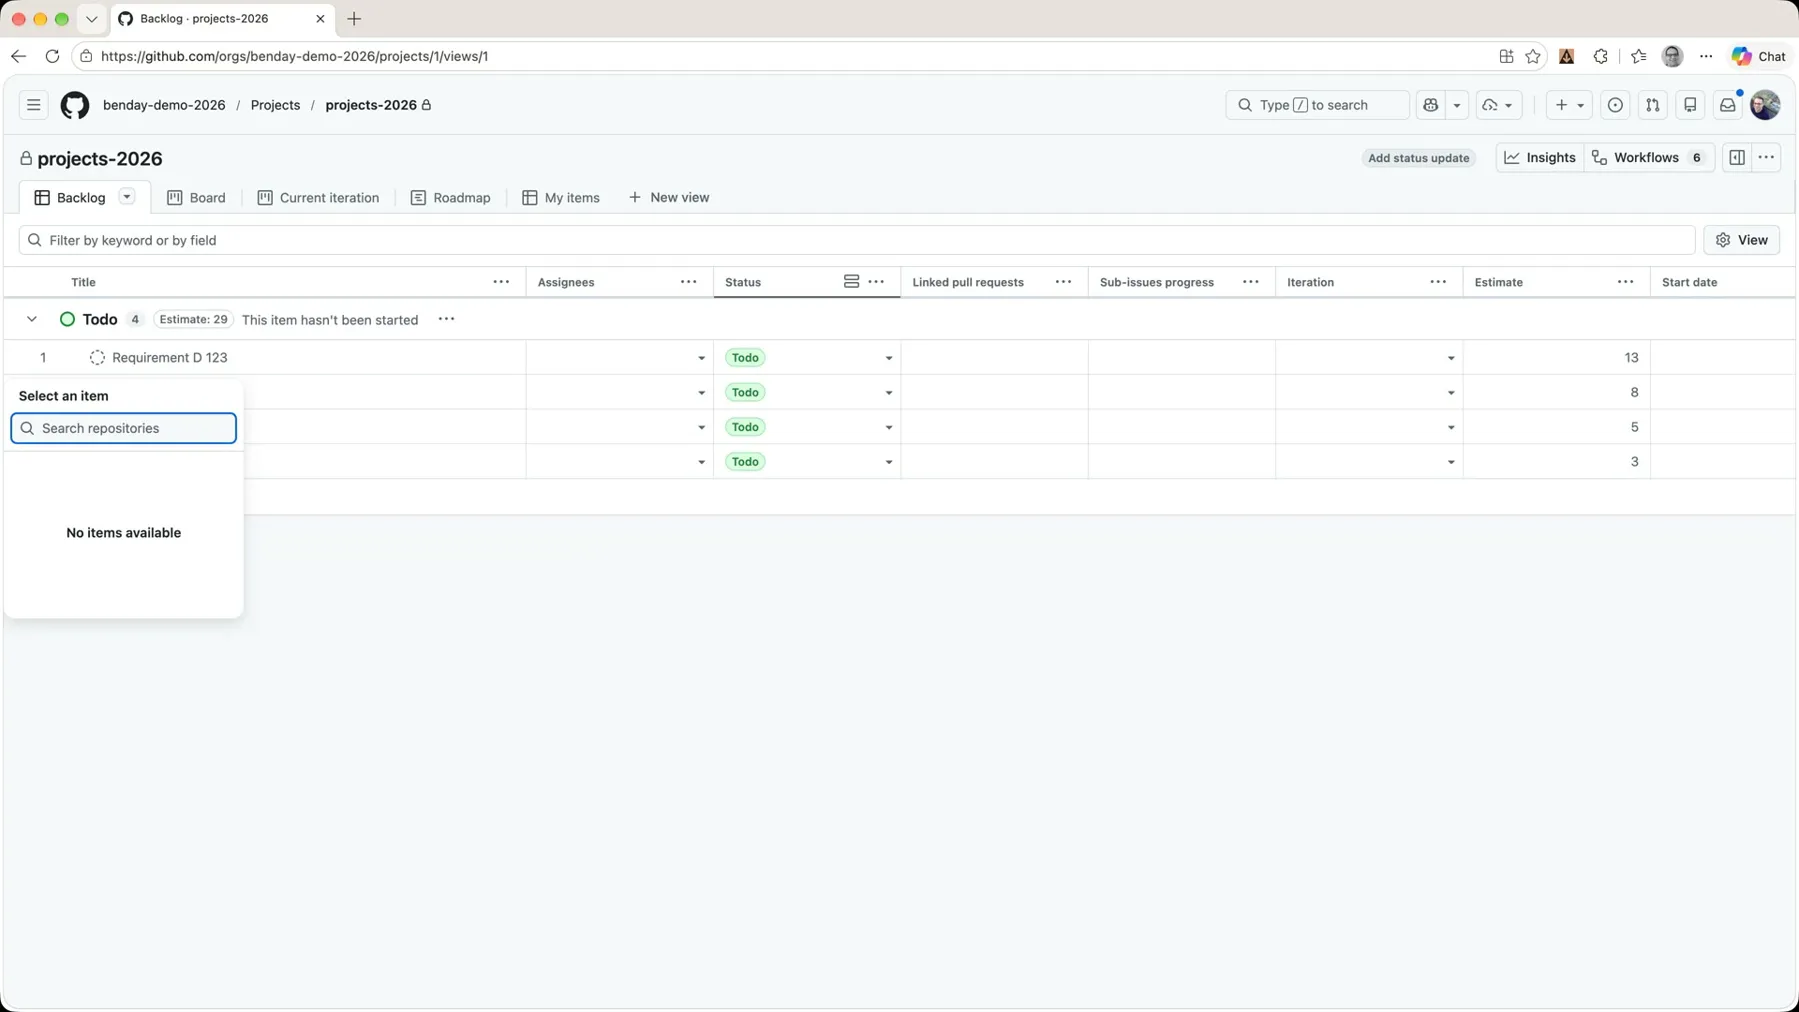Open Todo group actions ellipsis menu
The width and height of the screenshot is (1799, 1012).
(447, 319)
